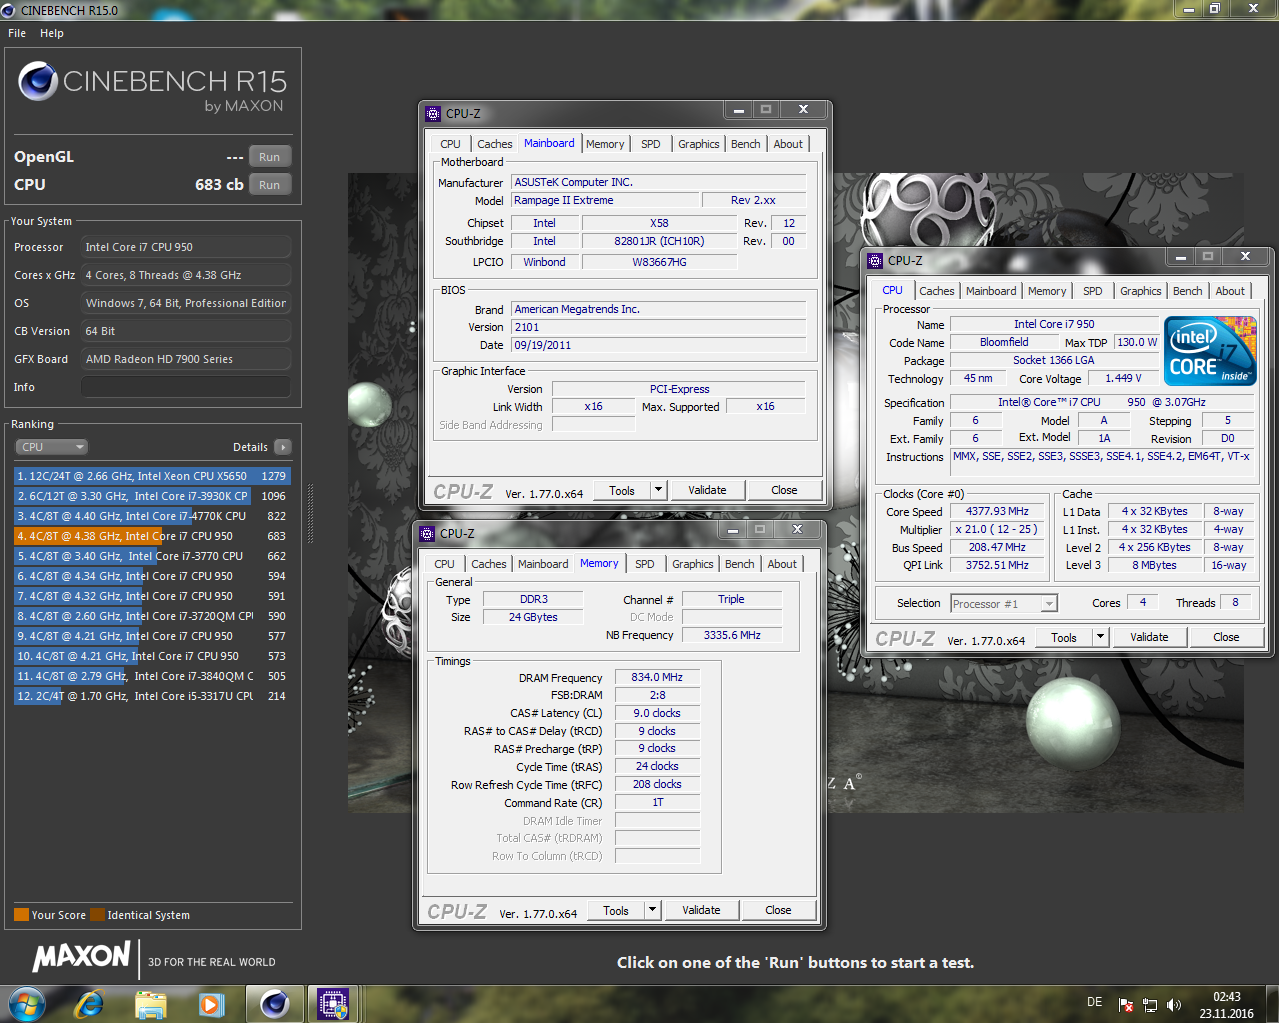Click the Intel Core i7 inside badge
Viewport: 1279px width, 1023px height.
(x=1210, y=351)
